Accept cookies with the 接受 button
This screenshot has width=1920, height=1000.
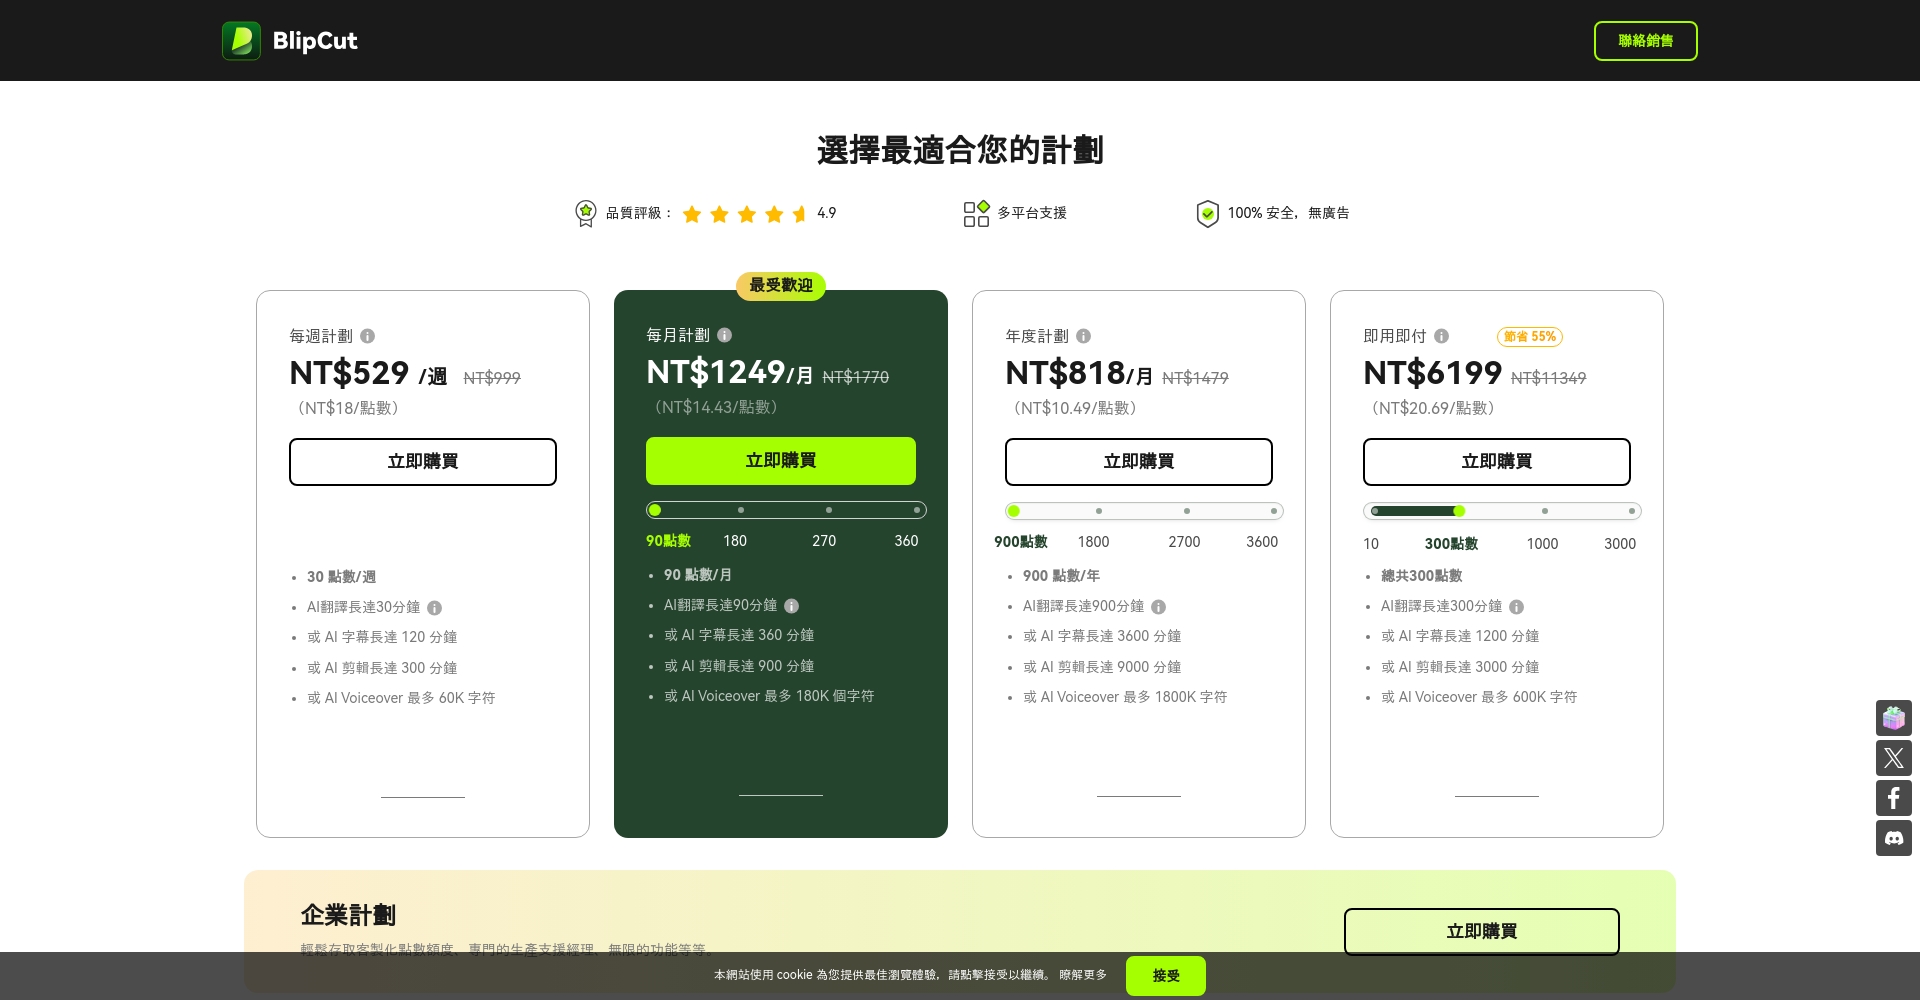pos(1165,975)
